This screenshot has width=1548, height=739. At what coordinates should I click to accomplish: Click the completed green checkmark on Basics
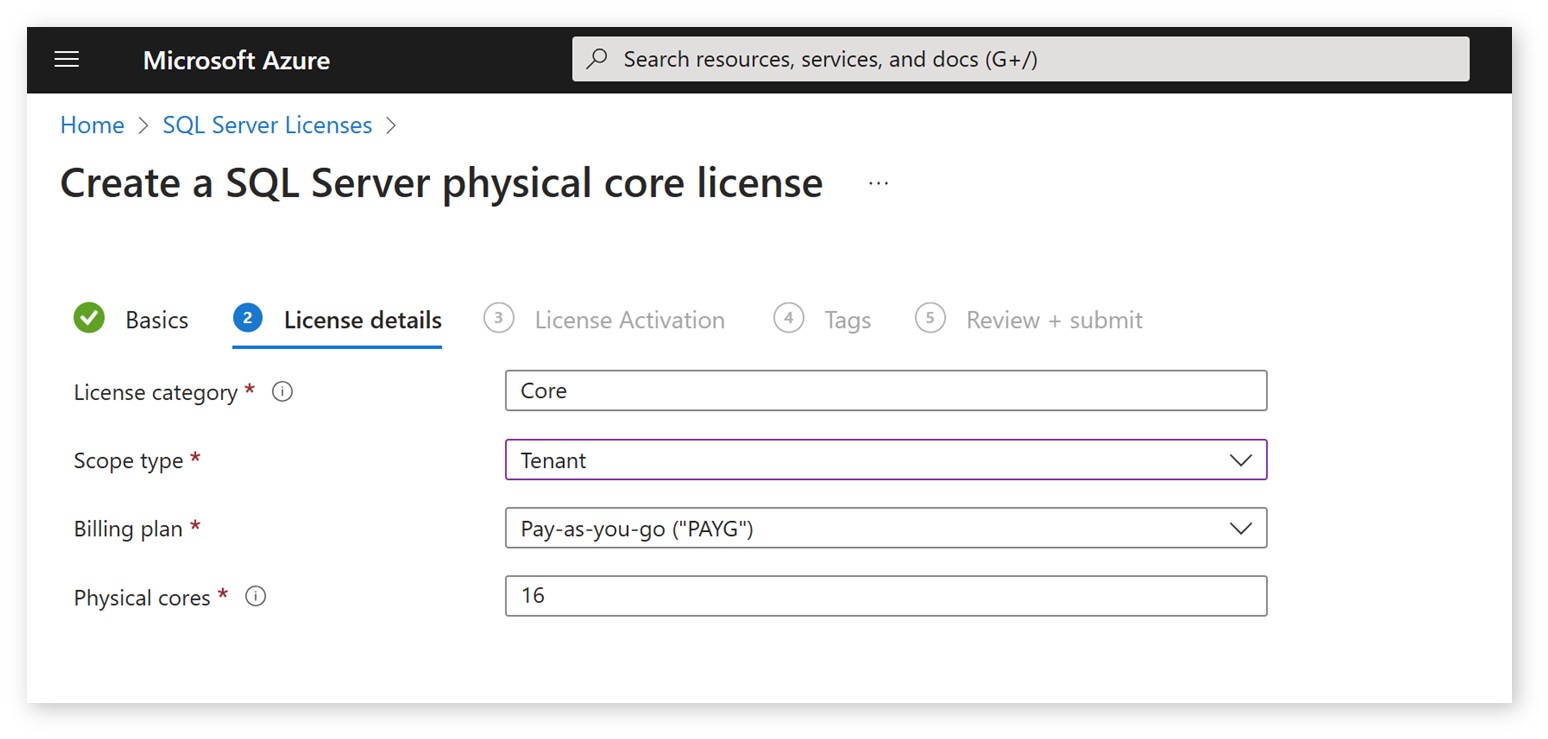(88, 318)
